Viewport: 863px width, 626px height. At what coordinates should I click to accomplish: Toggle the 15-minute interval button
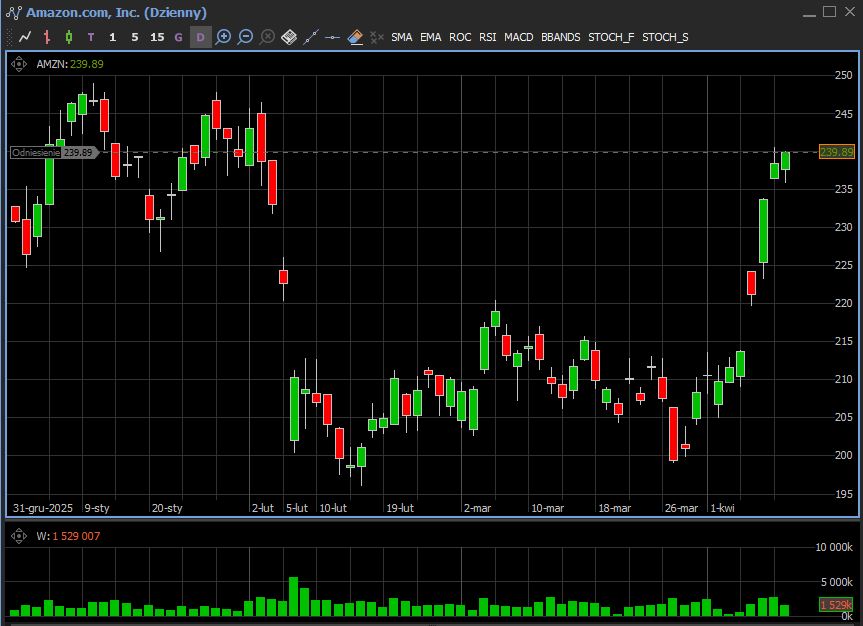[x=157, y=37]
